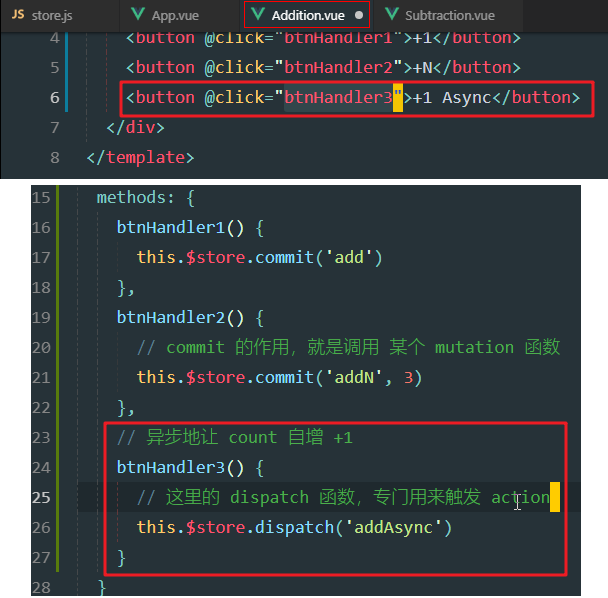Viewport: 608px width, 598px height.
Task: Go to the Subtraction.vue tab
Action: click(450, 16)
